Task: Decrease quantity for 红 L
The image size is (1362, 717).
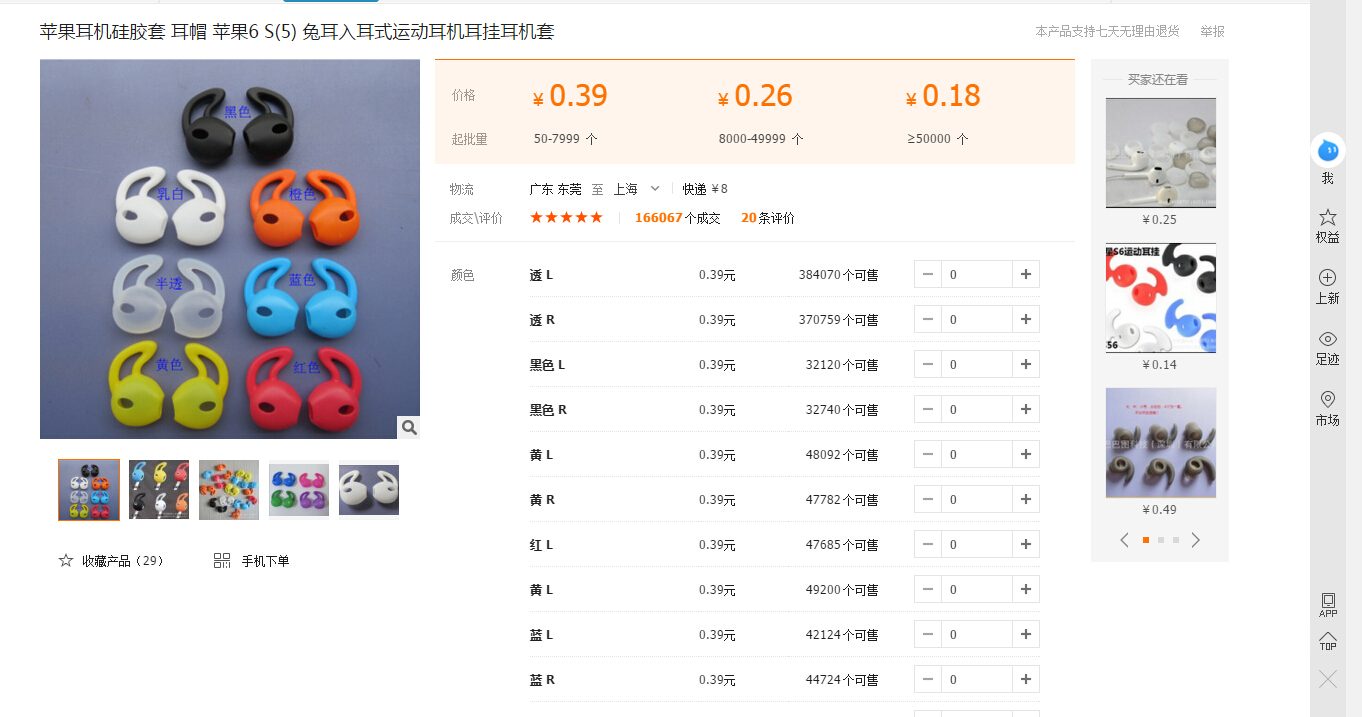Action: tap(928, 544)
